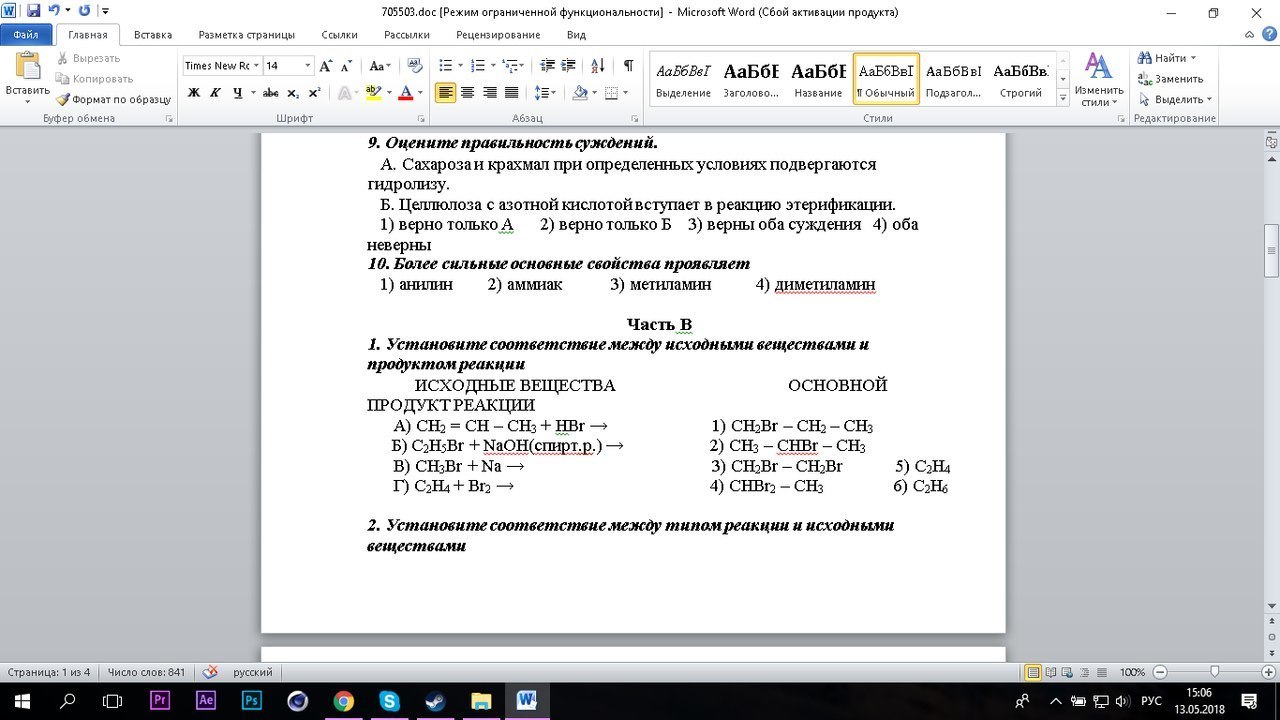Toggle bold formatting (Ж)

coord(193,93)
